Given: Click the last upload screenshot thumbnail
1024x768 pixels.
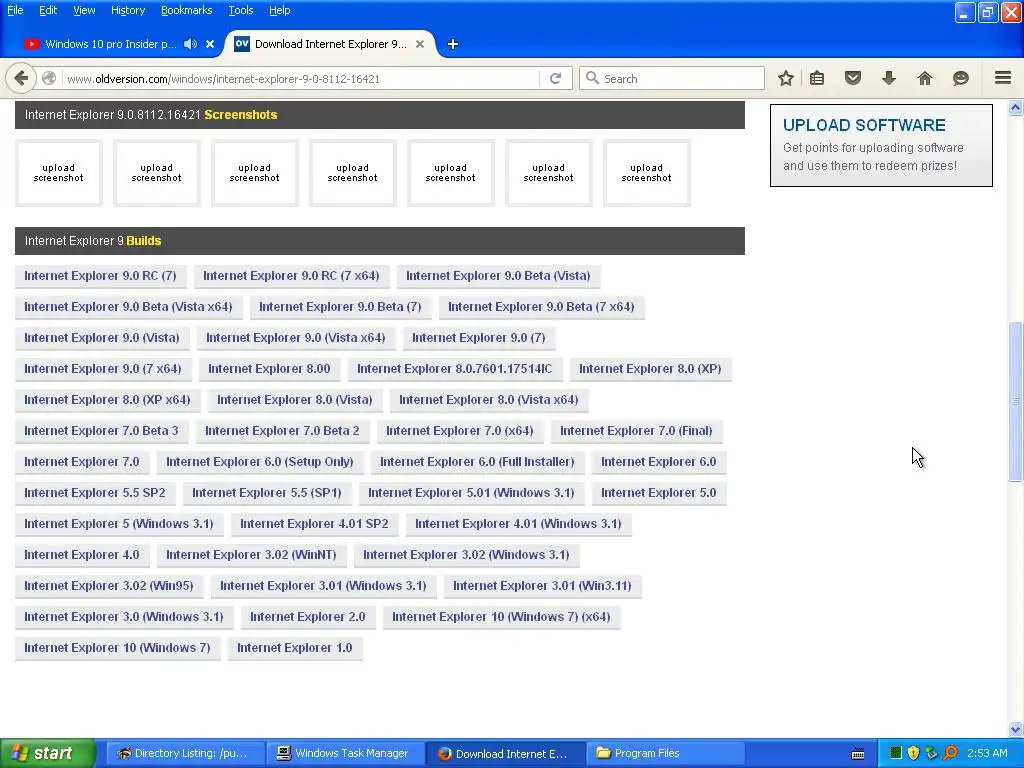Looking at the screenshot, I should pos(647,173).
